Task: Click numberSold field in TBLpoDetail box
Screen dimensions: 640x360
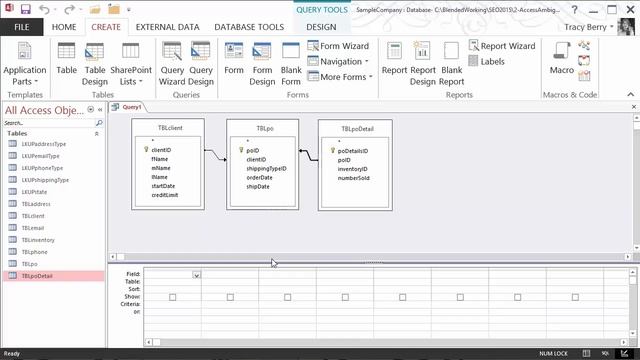Action: 353,178
